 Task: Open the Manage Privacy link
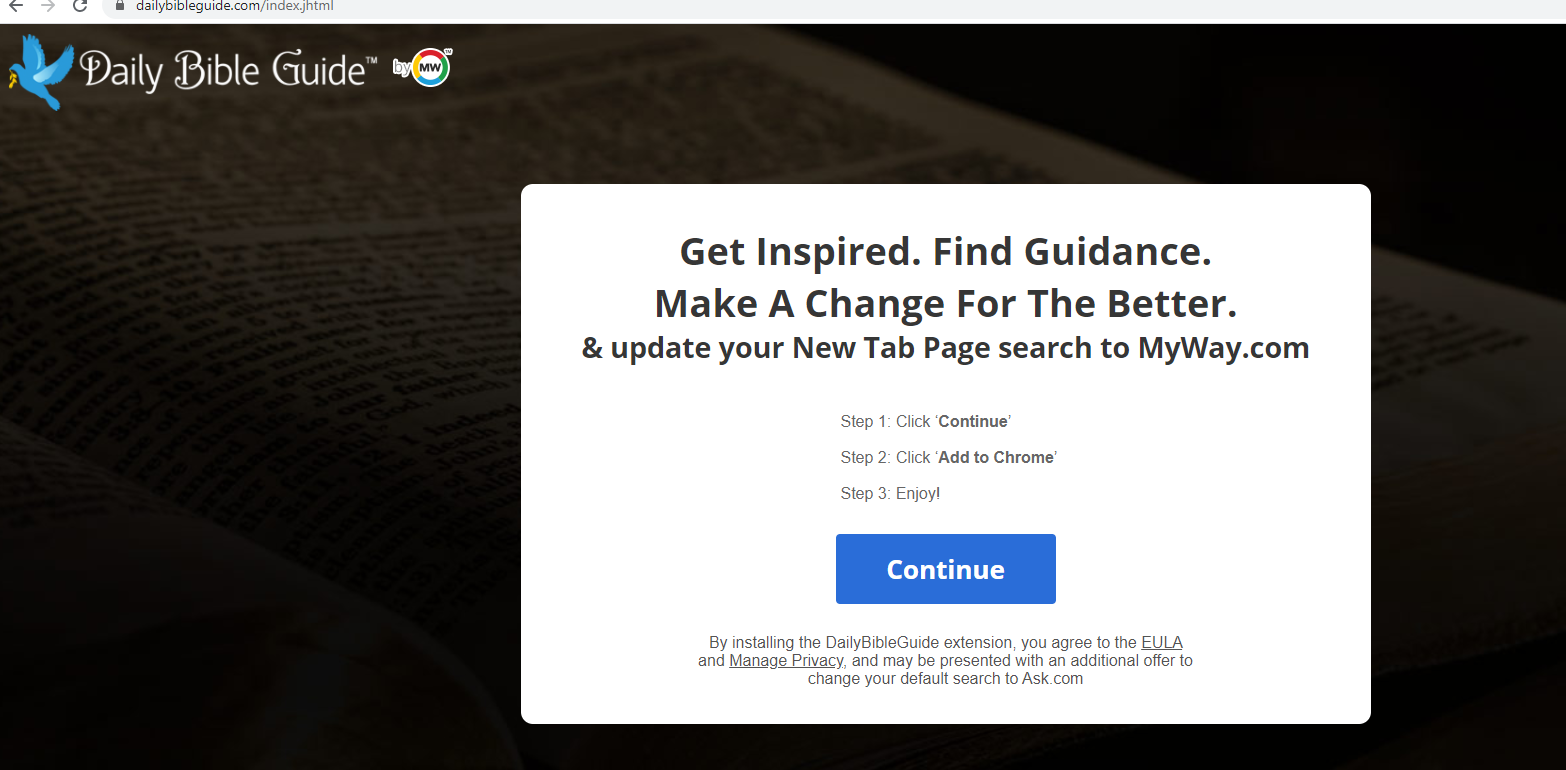786,661
